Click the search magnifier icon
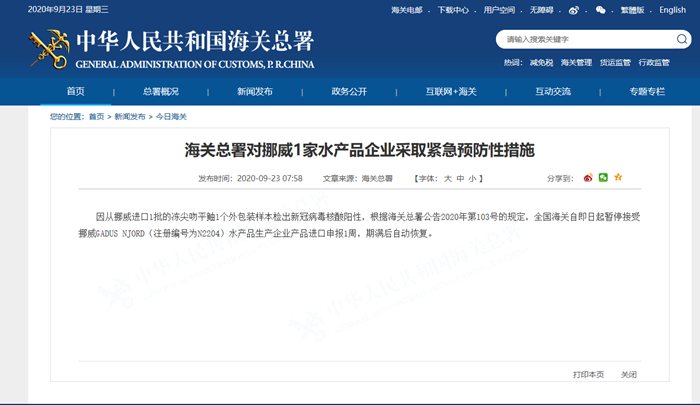The image size is (700, 405). pyautogui.click(x=679, y=40)
